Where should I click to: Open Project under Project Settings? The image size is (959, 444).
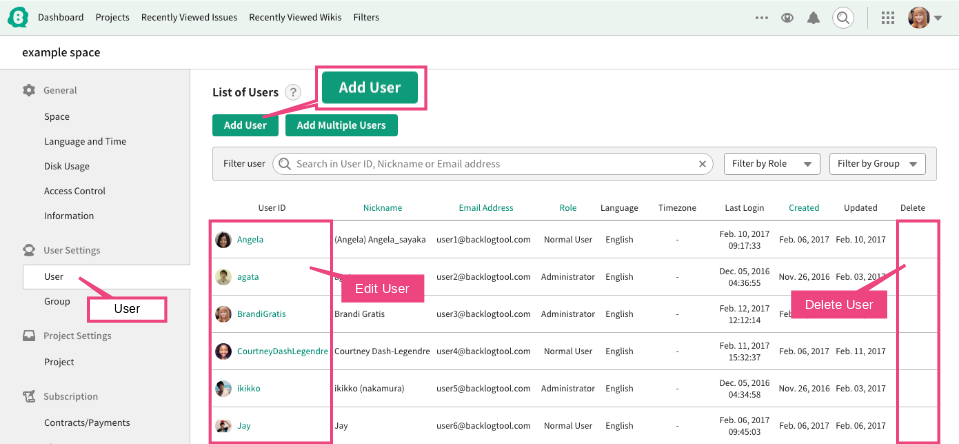tap(59, 362)
